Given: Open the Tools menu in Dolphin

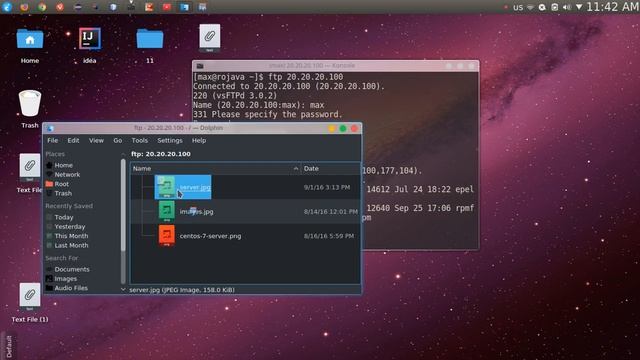Looking at the screenshot, I should pyautogui.click(x=140, y=140).
